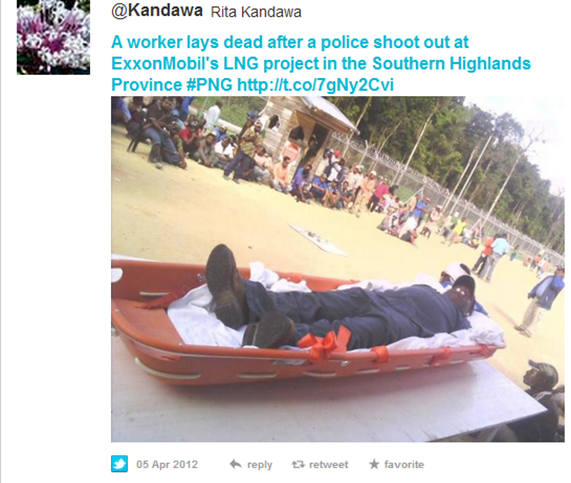Click the word ExxonMobil's in the tweet
571x483 pixels.
click(165, 63)
